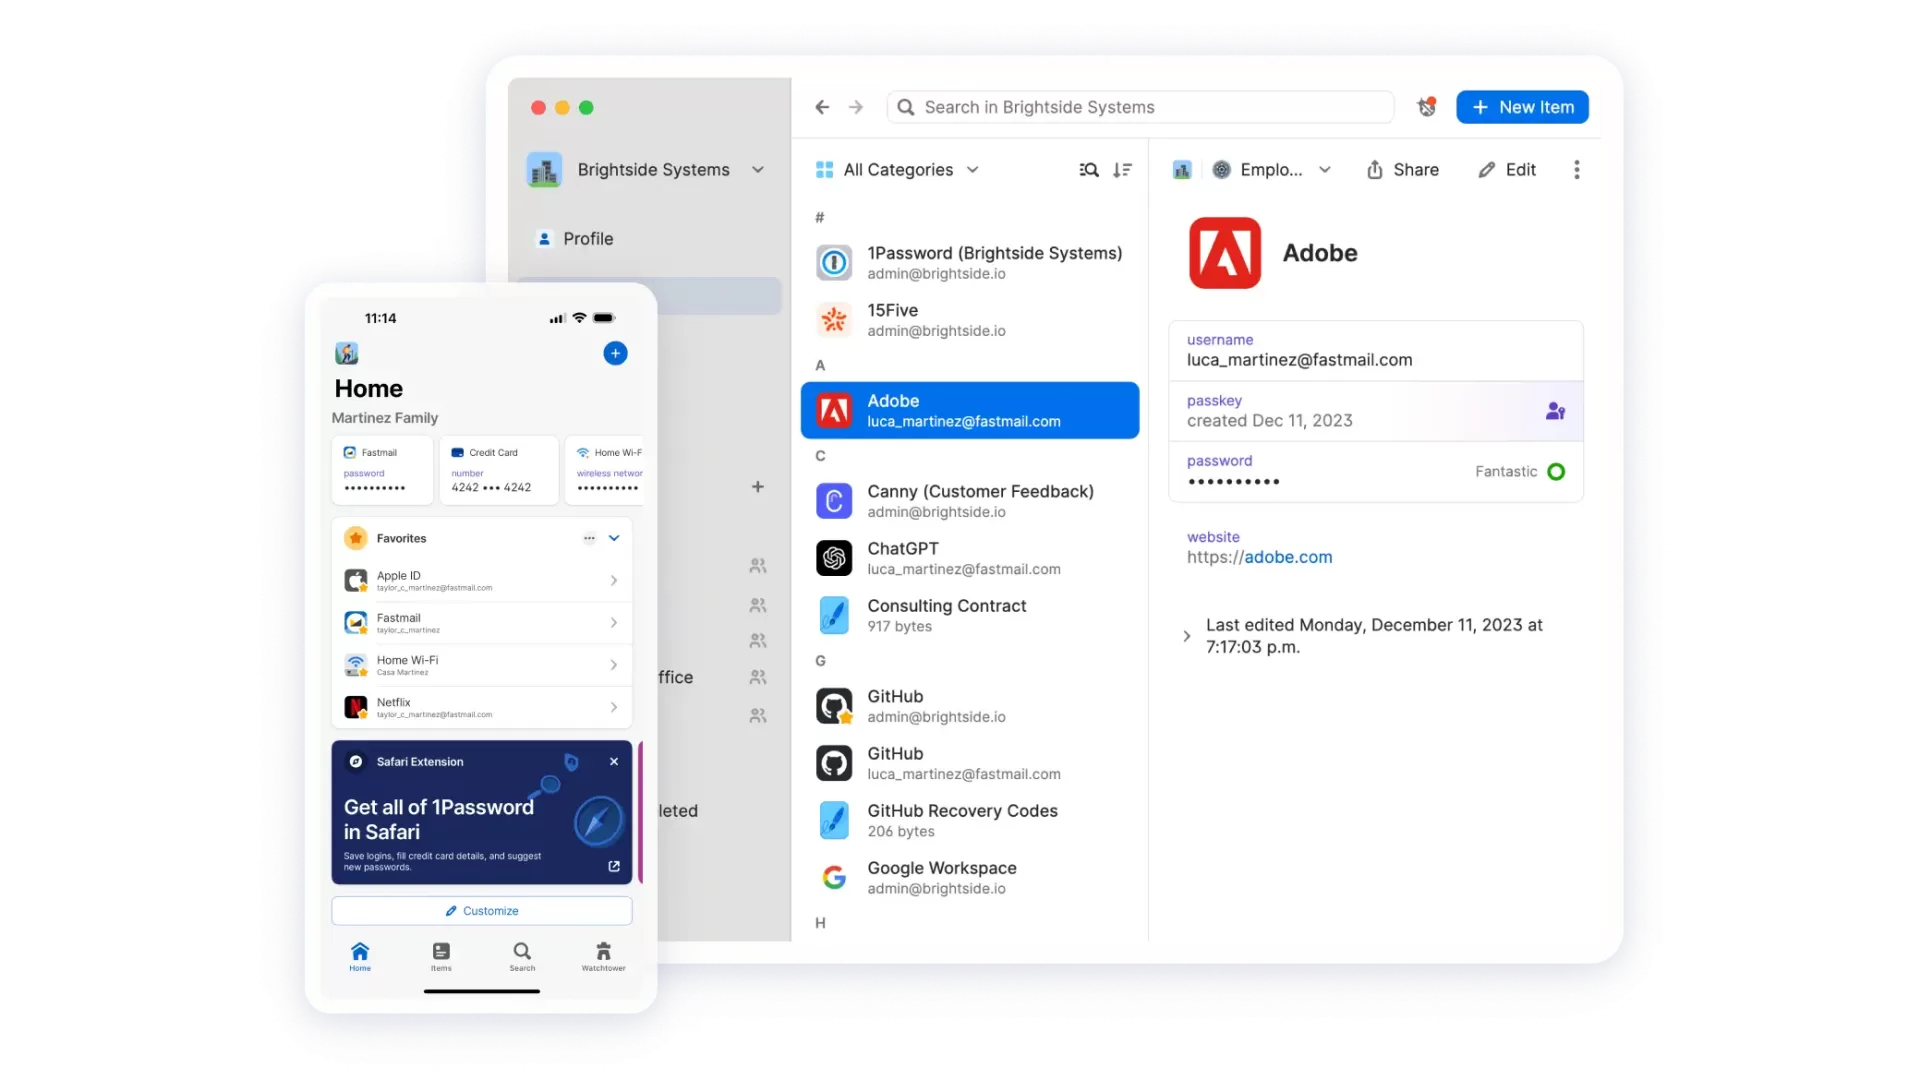This screenshot has width=1920, height=1079.
Task: Go back with the left arrow button
Action: [822, 107]
